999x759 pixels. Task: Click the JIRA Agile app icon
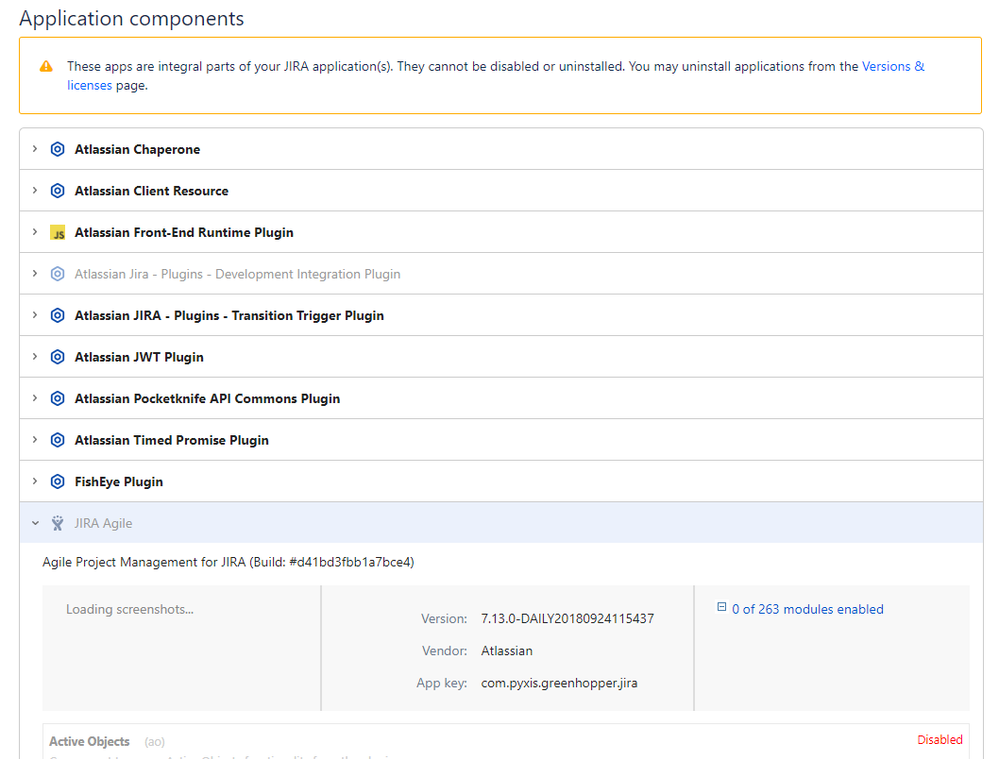click(57, 523)
